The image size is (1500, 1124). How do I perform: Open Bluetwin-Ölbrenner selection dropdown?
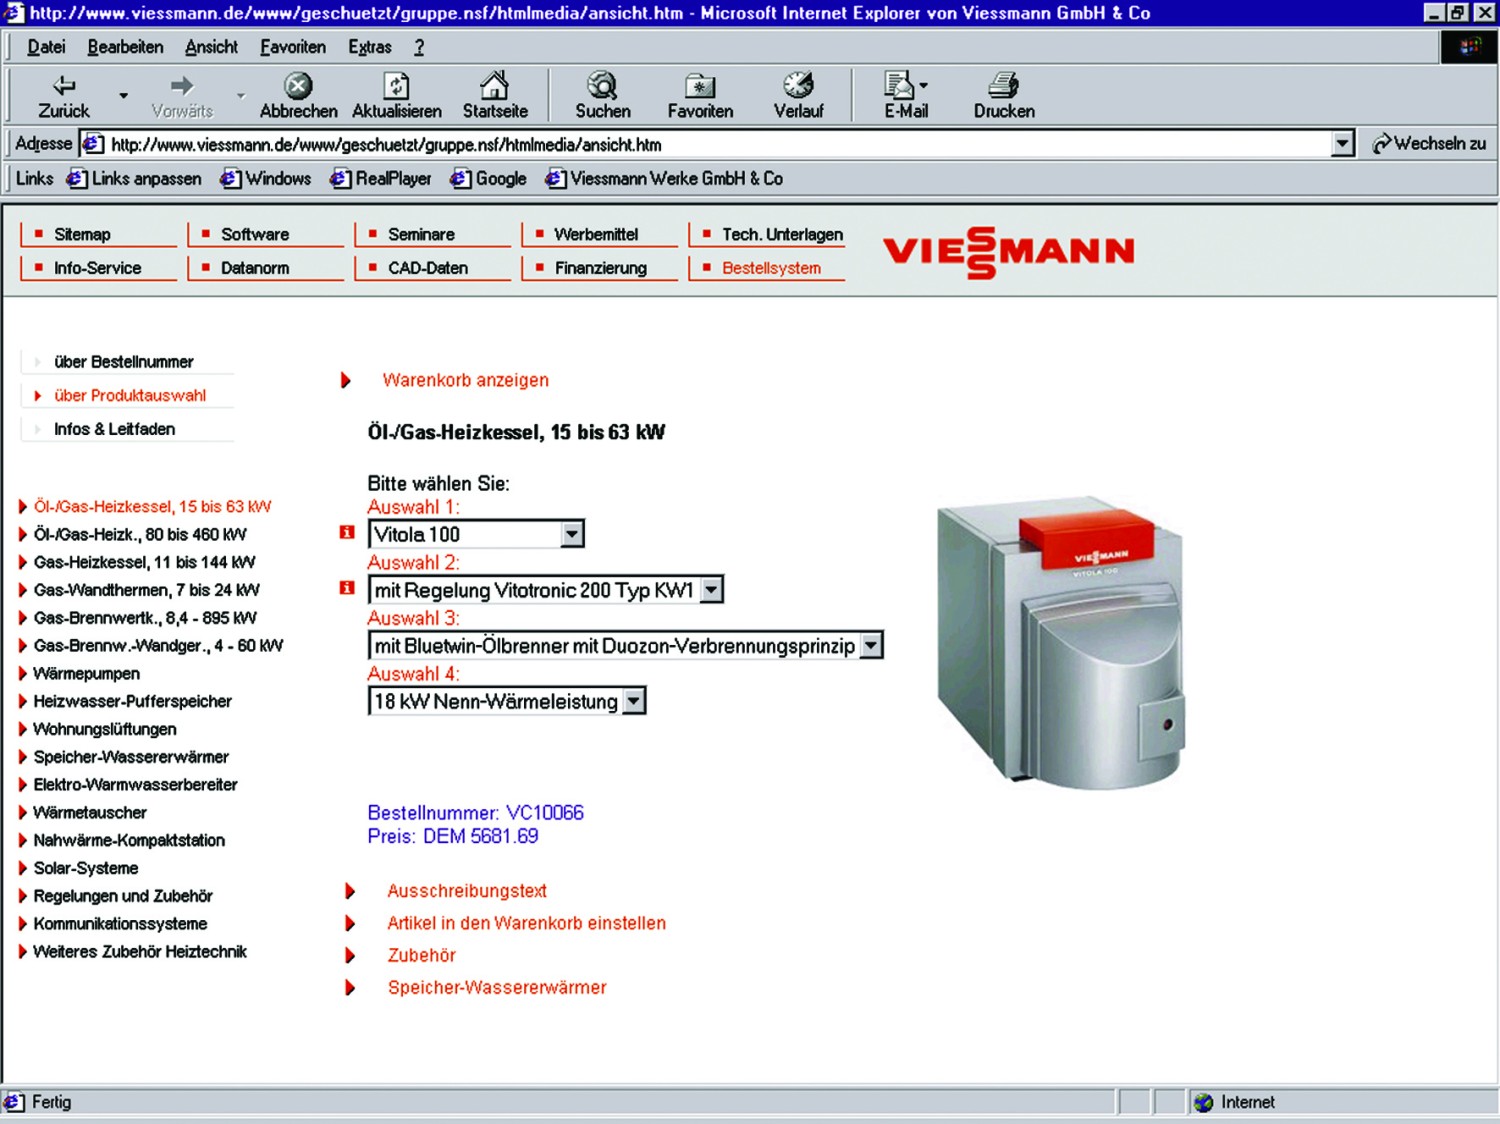click(x=871, y=646)
